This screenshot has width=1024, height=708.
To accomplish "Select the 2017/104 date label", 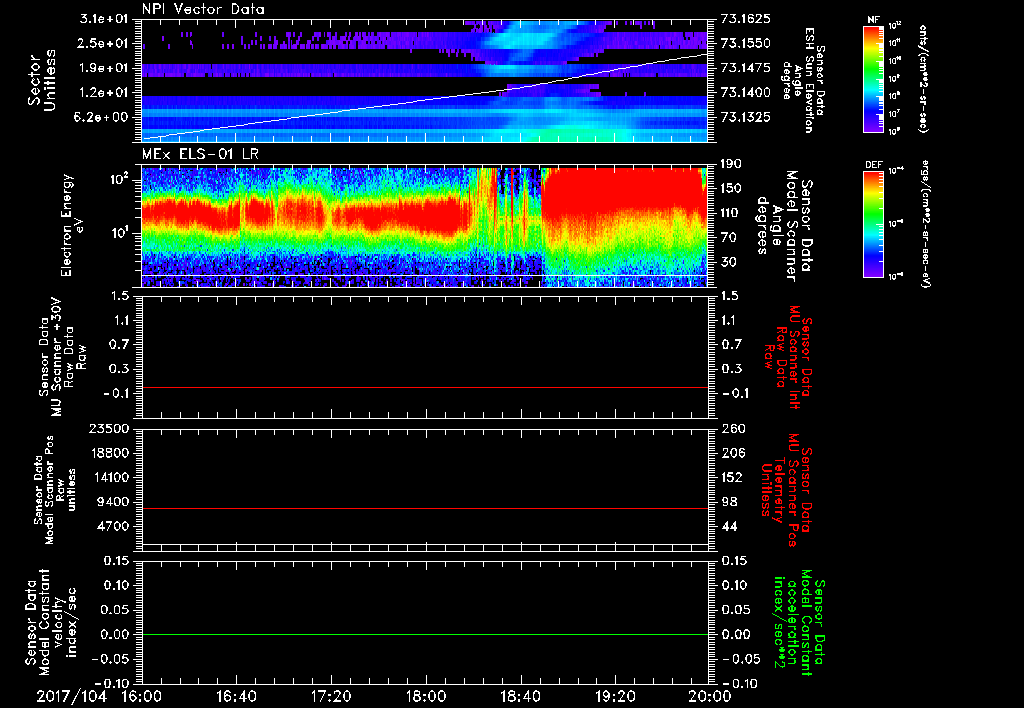I will tap(70, 695).
